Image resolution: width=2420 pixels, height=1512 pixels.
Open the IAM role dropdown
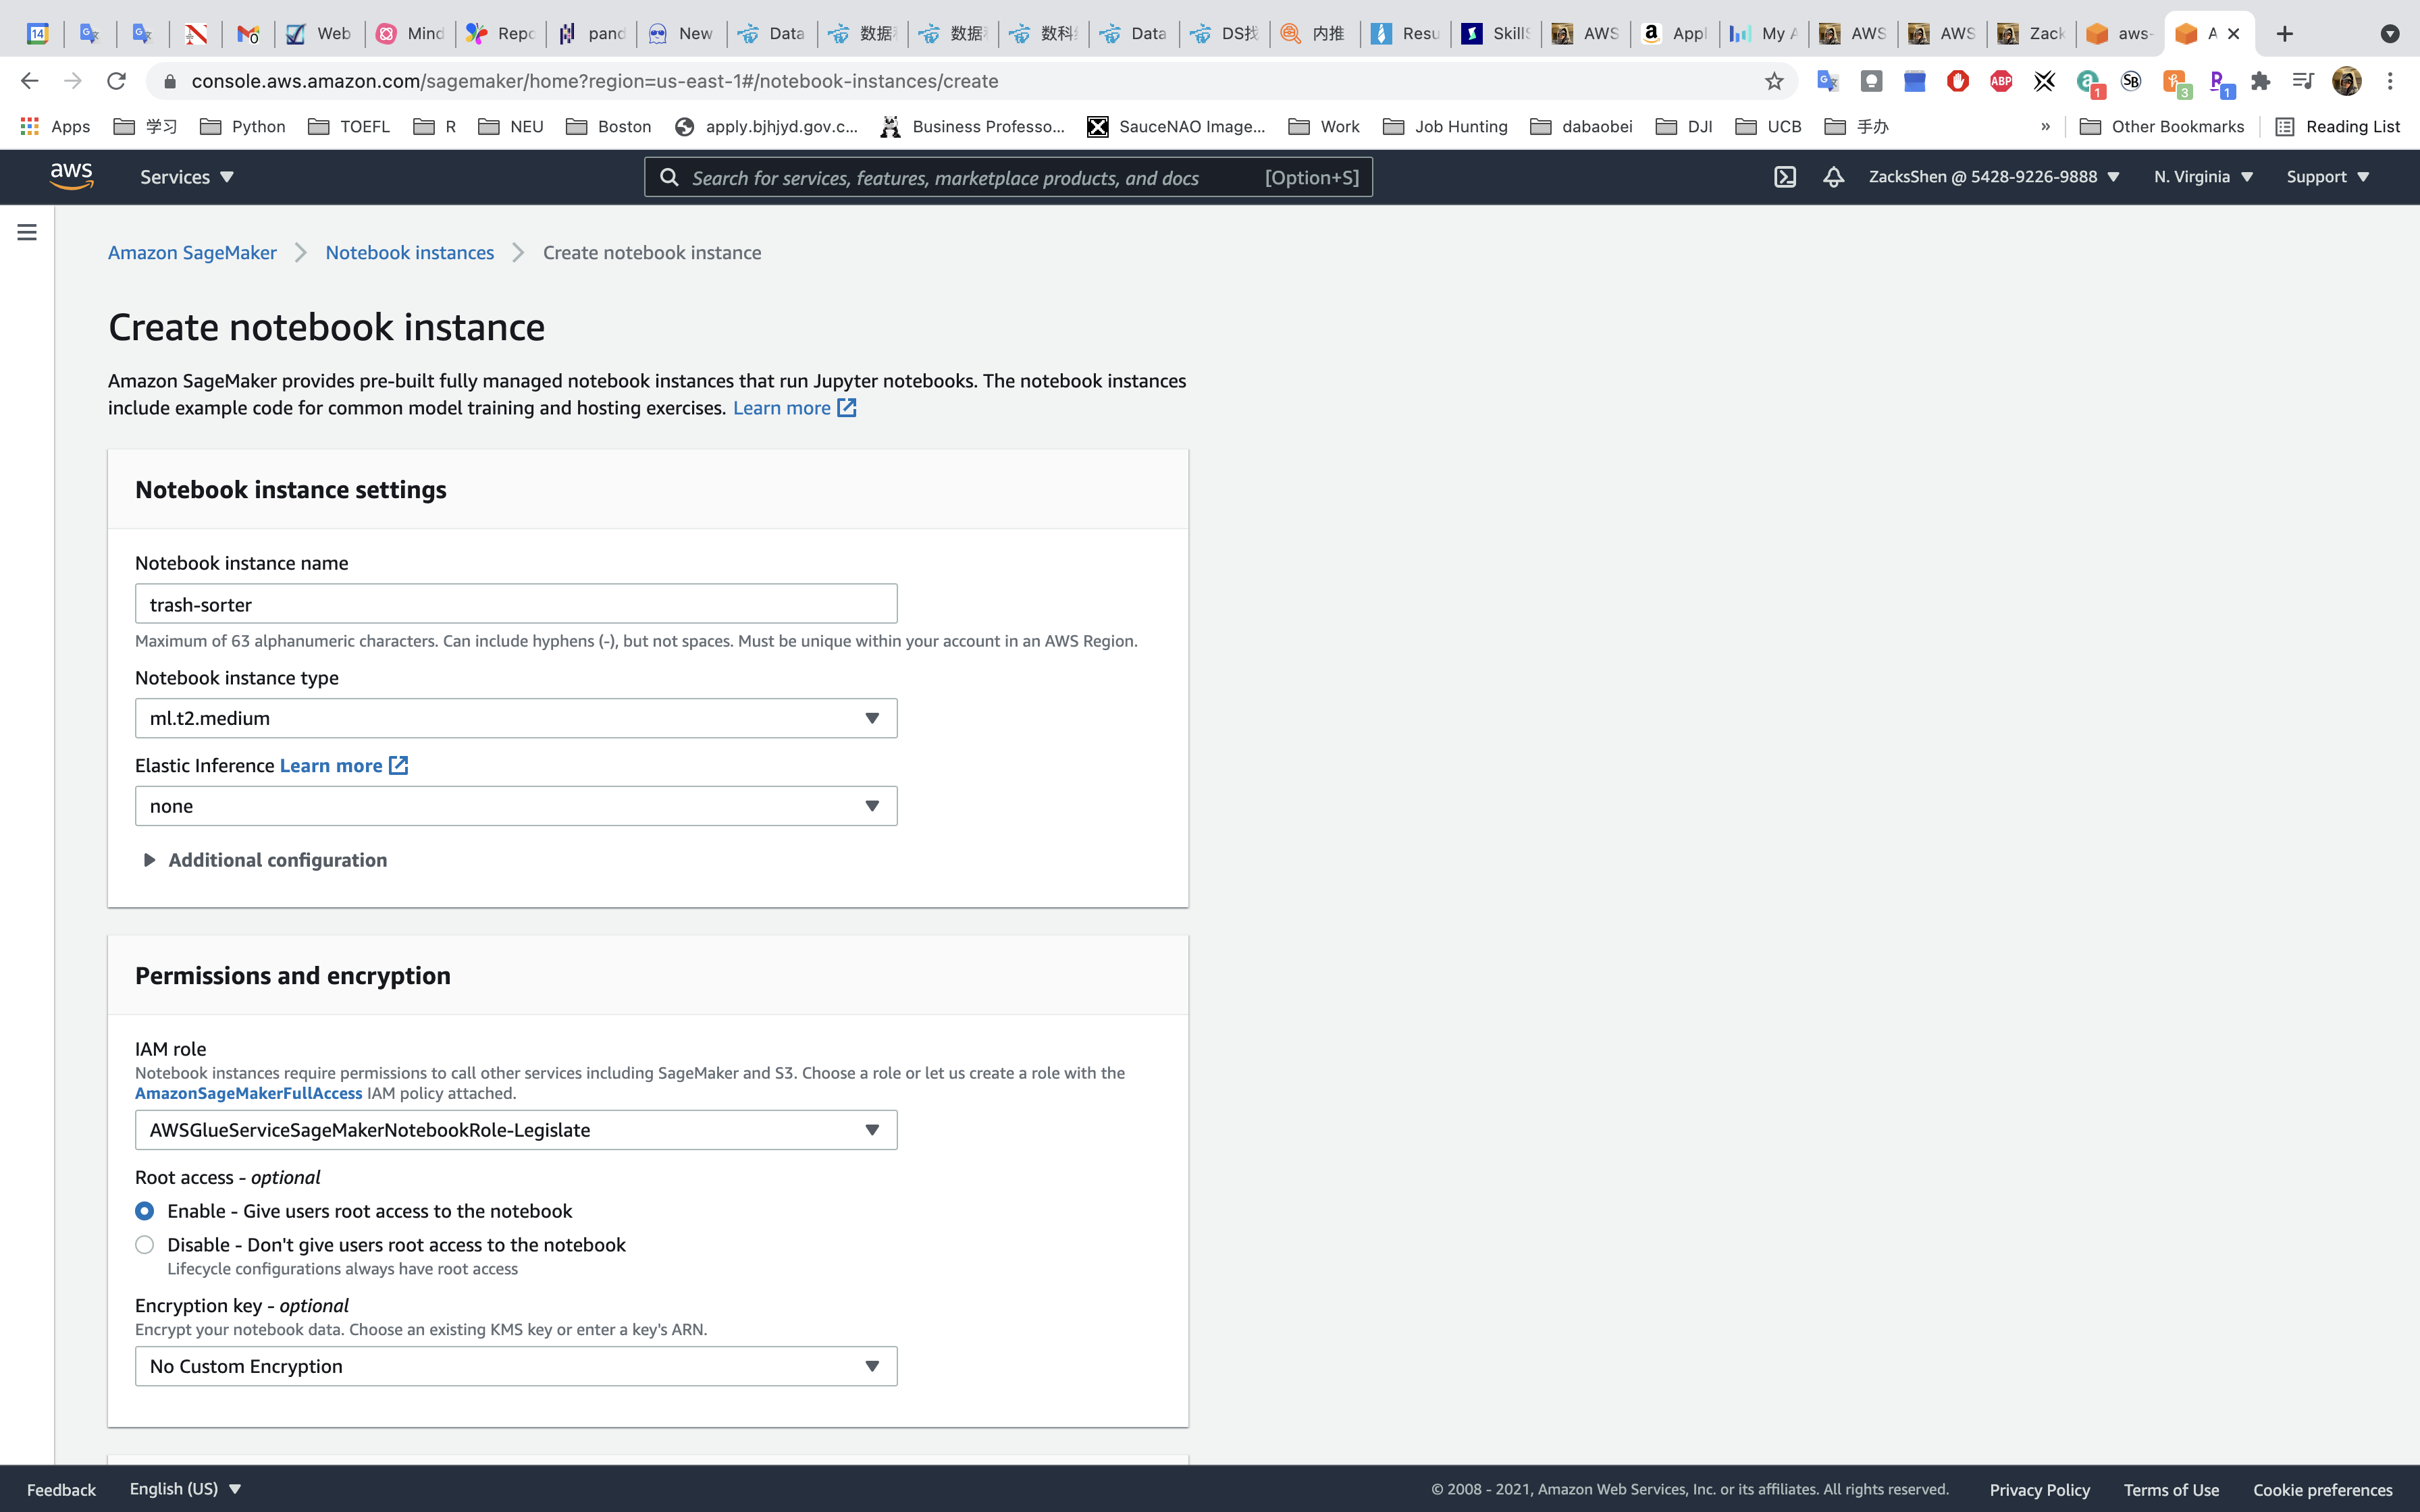click(x=516, y=1130)
